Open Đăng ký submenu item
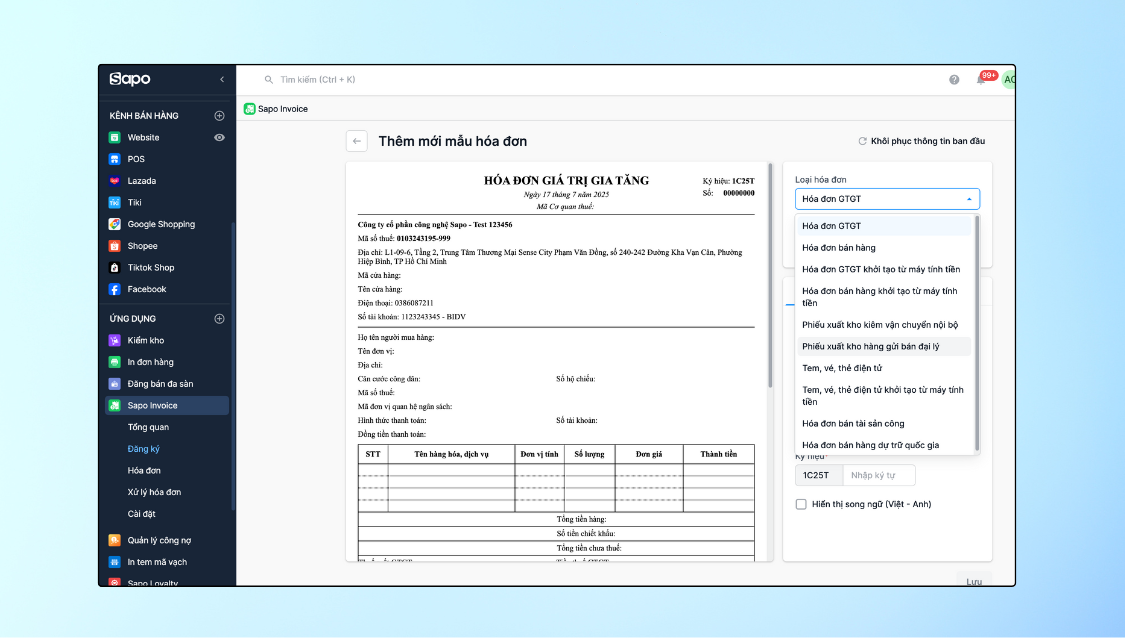This screenshot has width=1125, height=638. (x=143, y=449)
